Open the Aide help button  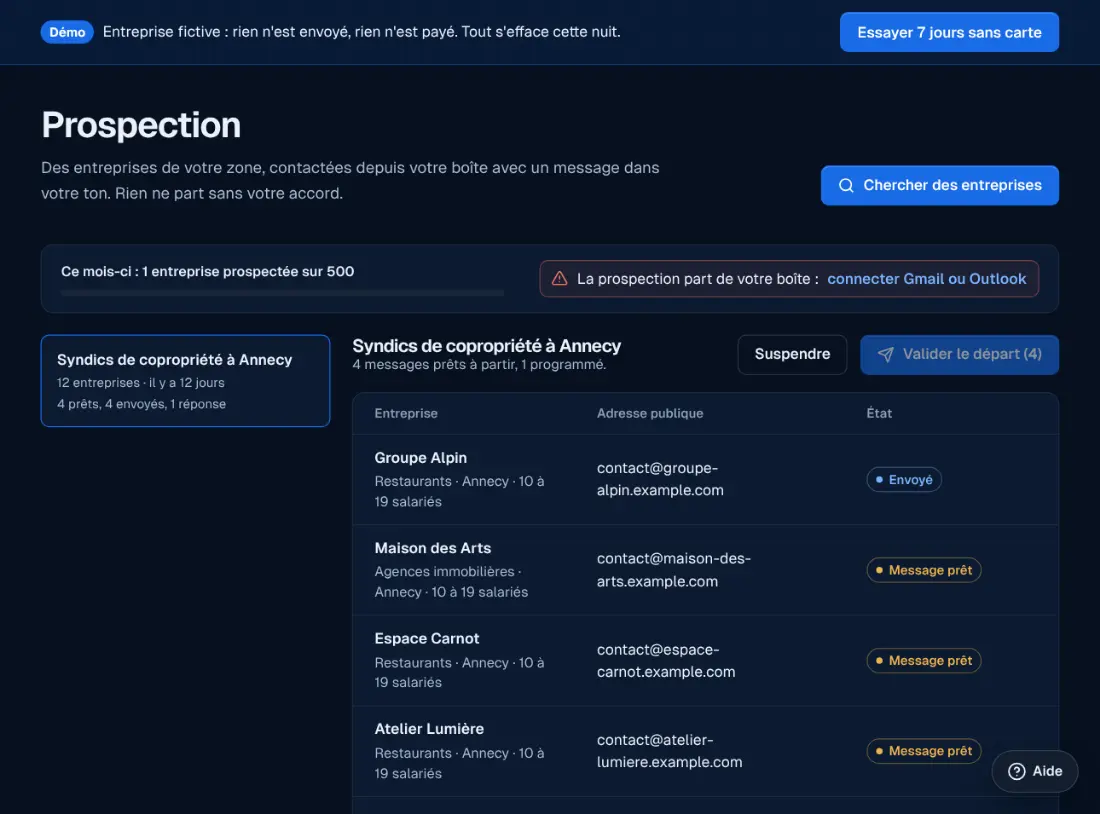tap(1035, 771)
